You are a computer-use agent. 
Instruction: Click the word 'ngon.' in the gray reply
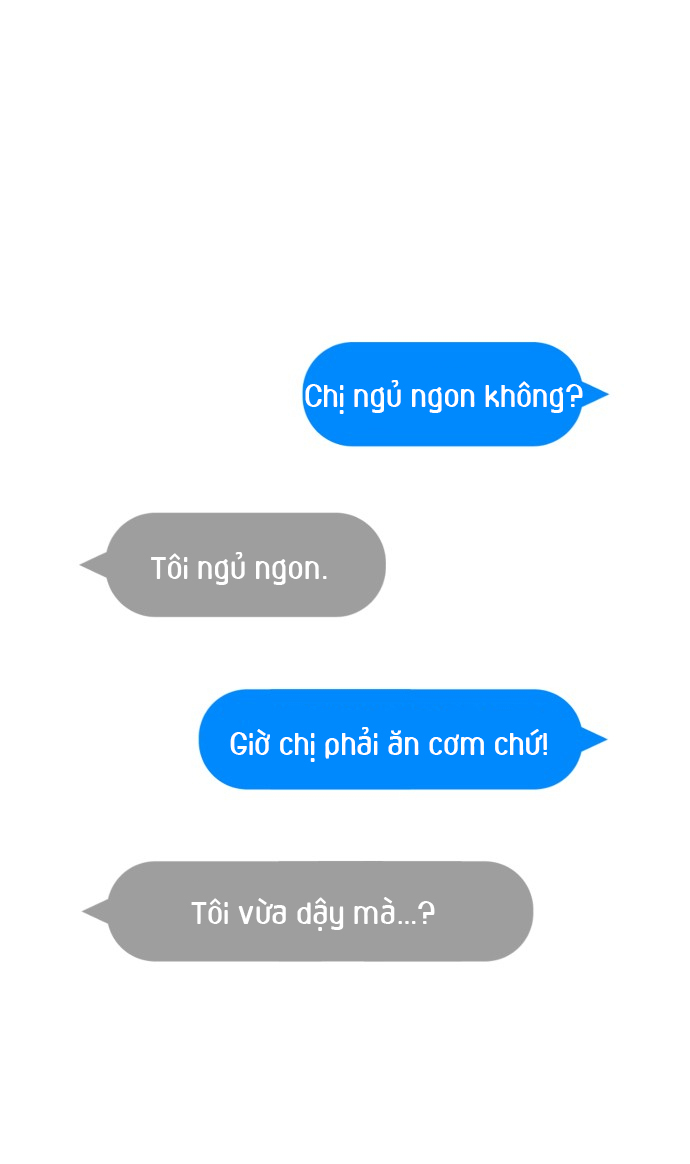[290, 570]
